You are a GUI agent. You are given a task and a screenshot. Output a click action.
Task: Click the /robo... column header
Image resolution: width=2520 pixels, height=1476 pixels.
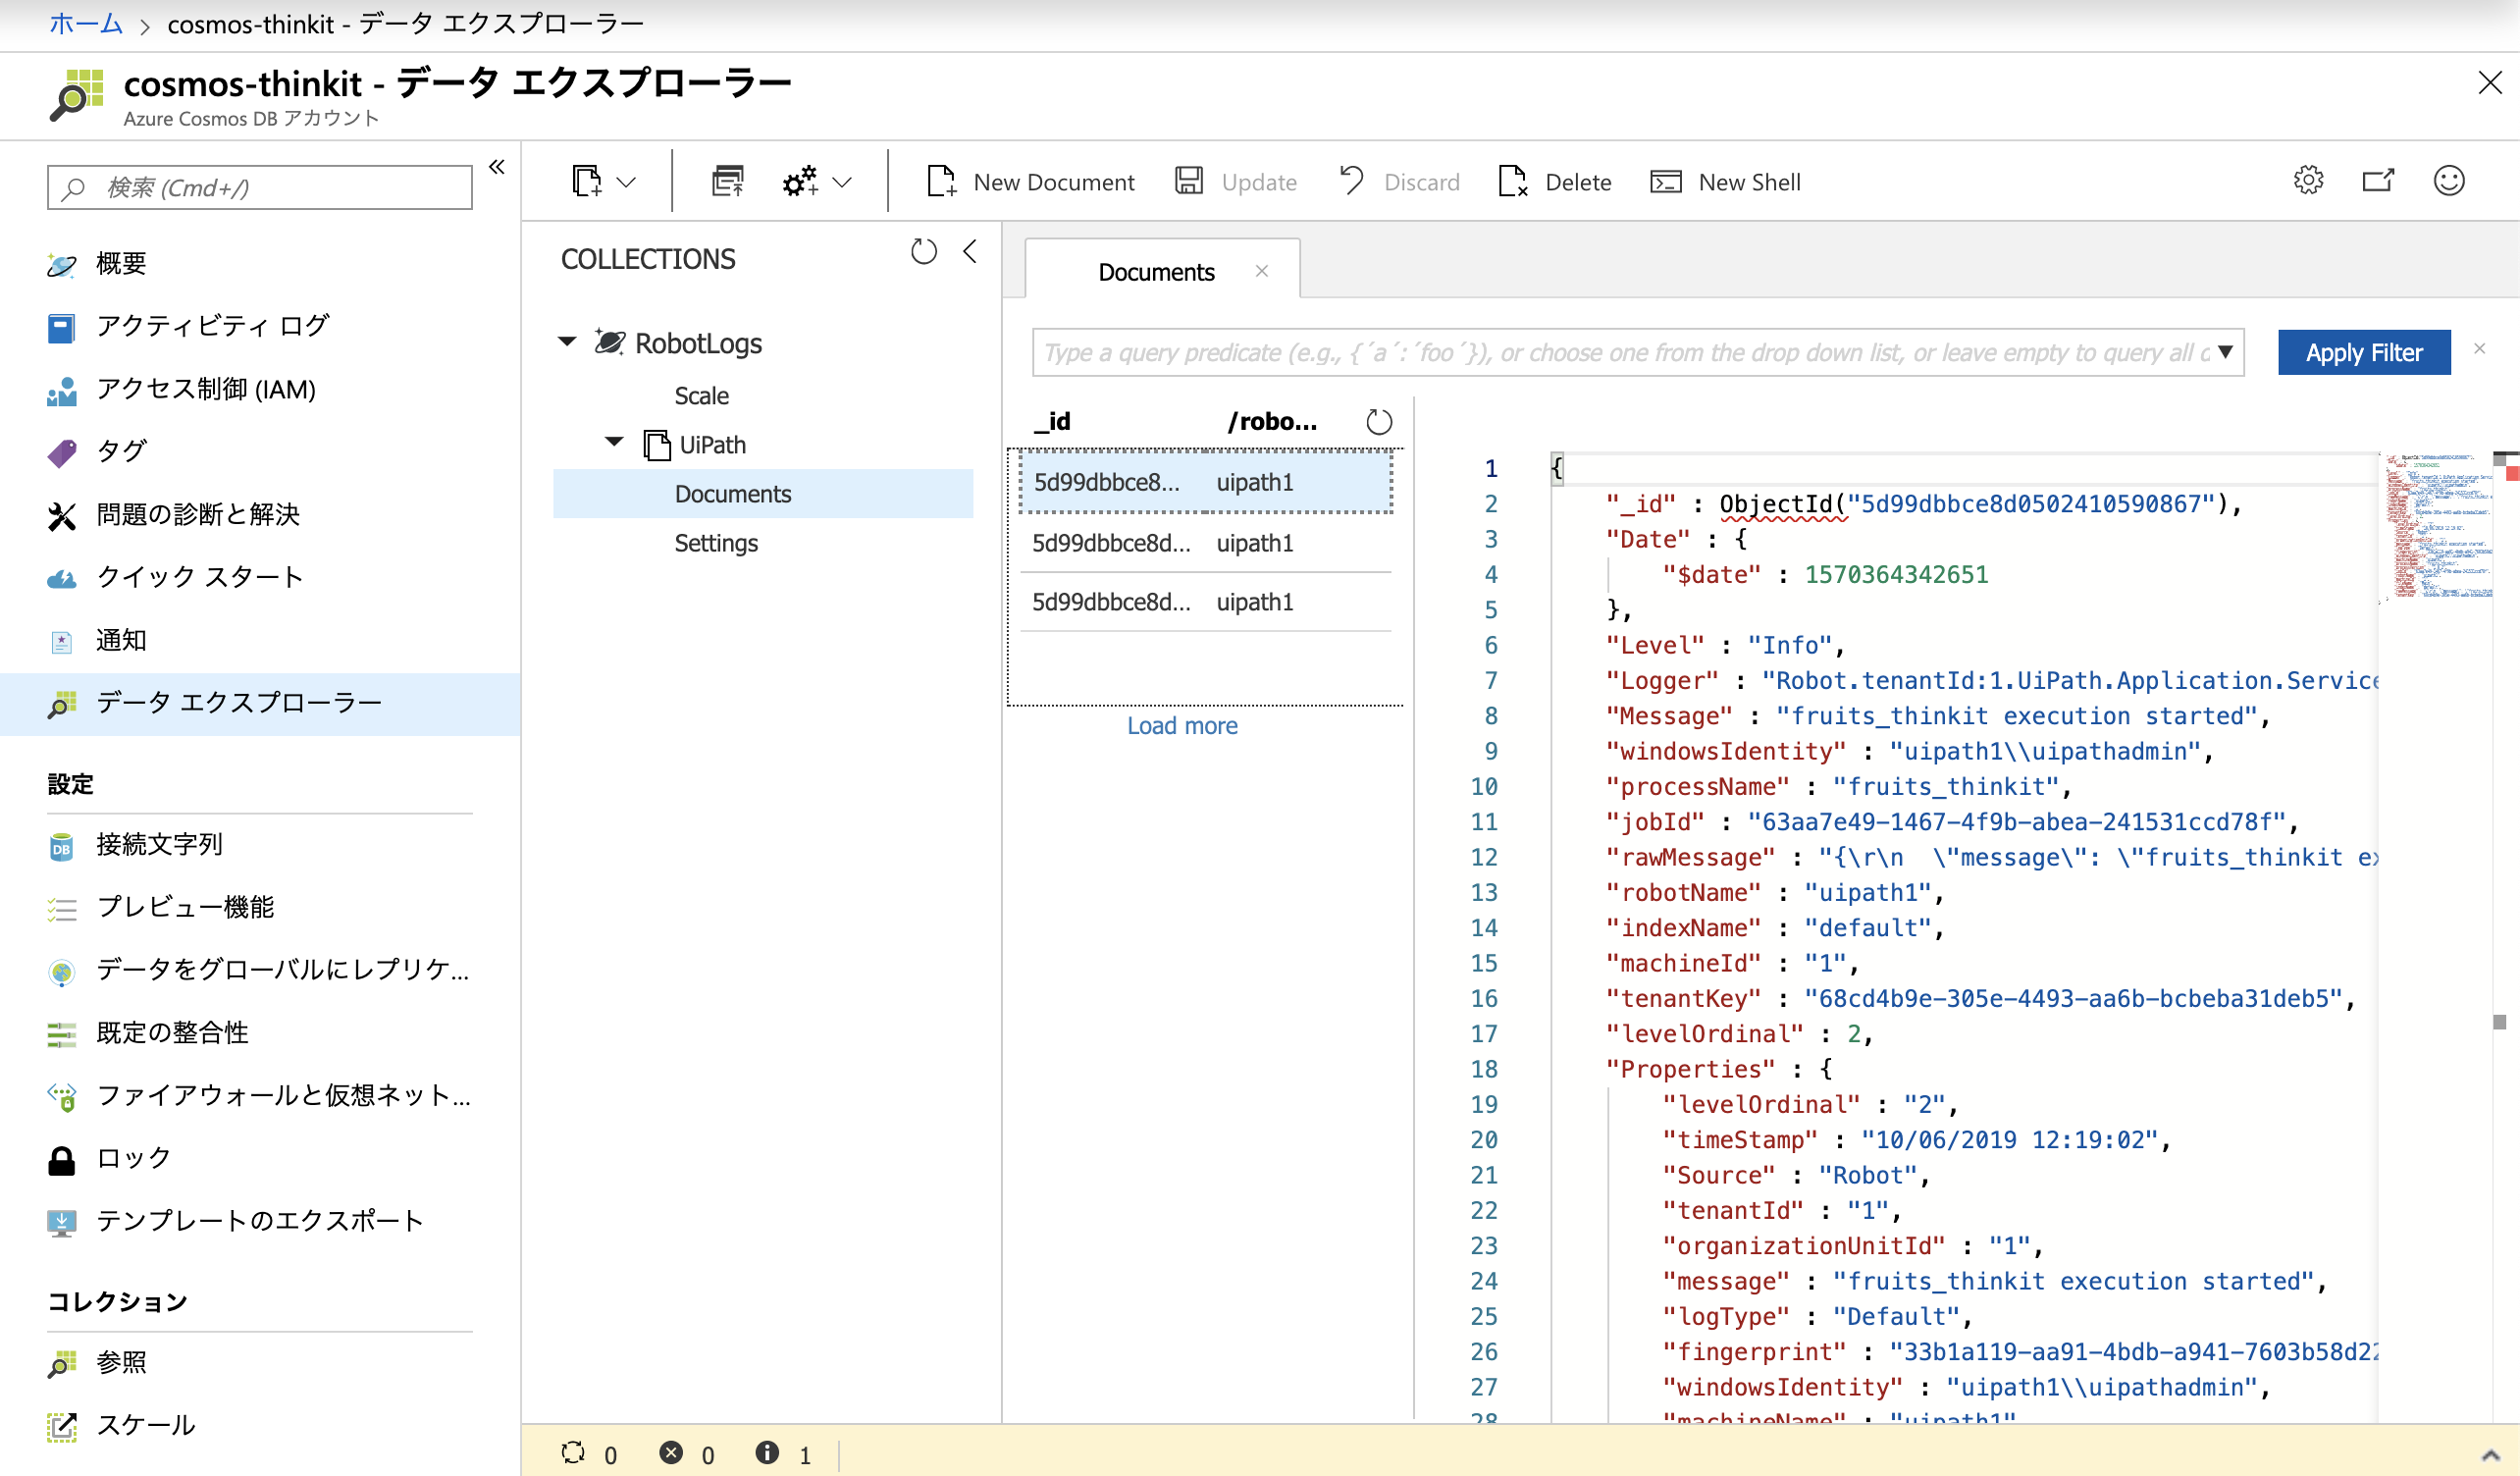1272,421
